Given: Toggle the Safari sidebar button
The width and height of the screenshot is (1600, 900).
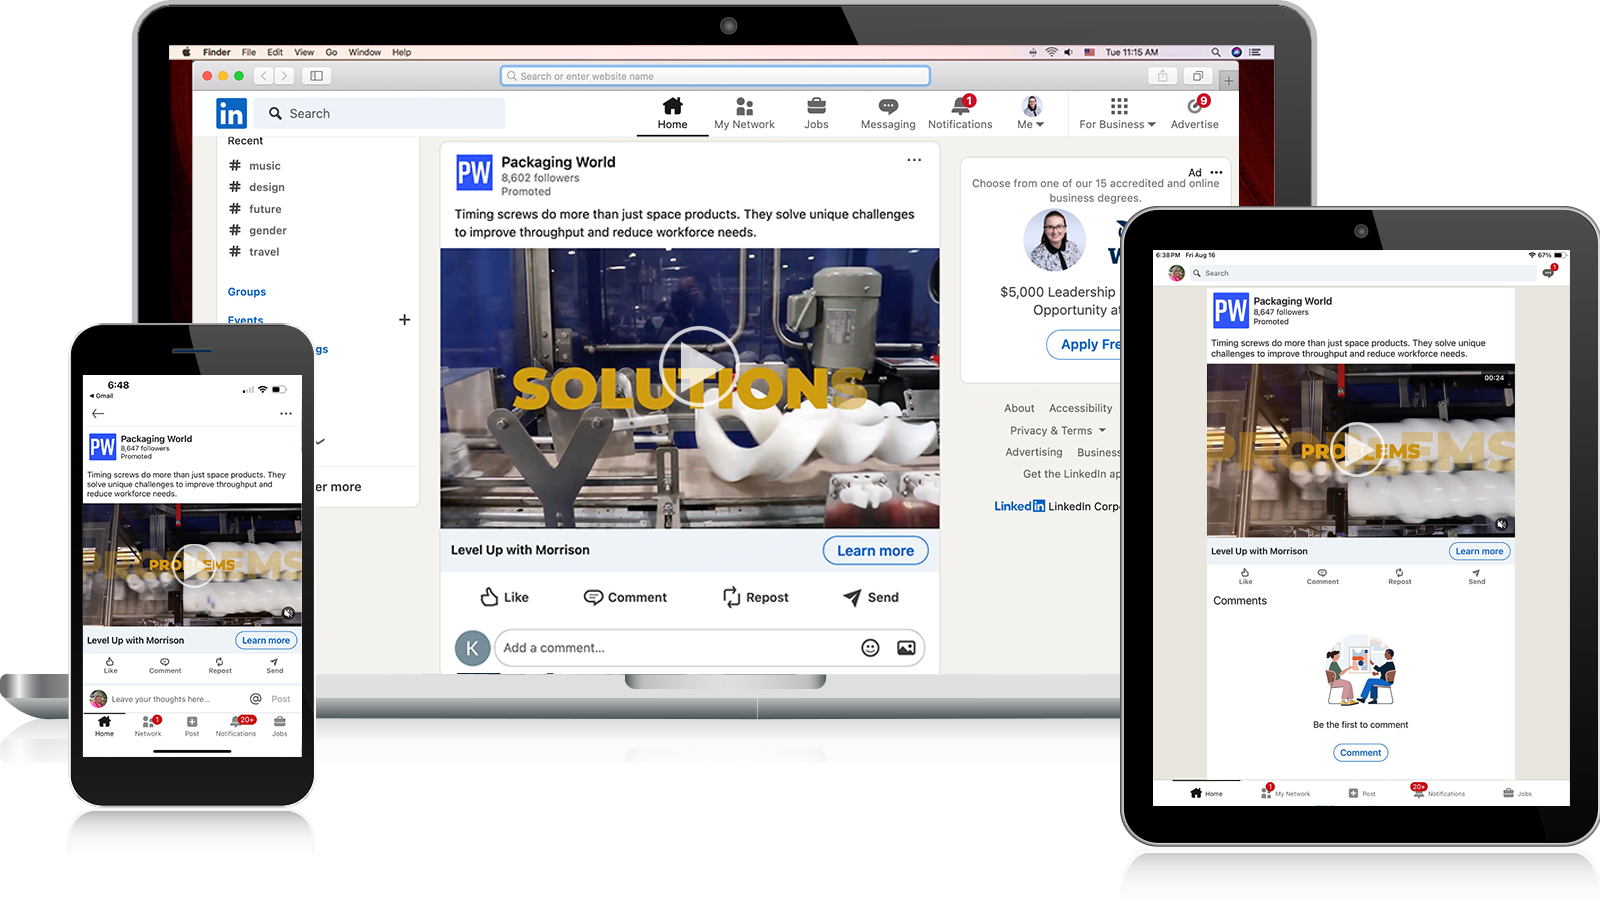Looking at the screenshot, I should click(x=316, y=76).
